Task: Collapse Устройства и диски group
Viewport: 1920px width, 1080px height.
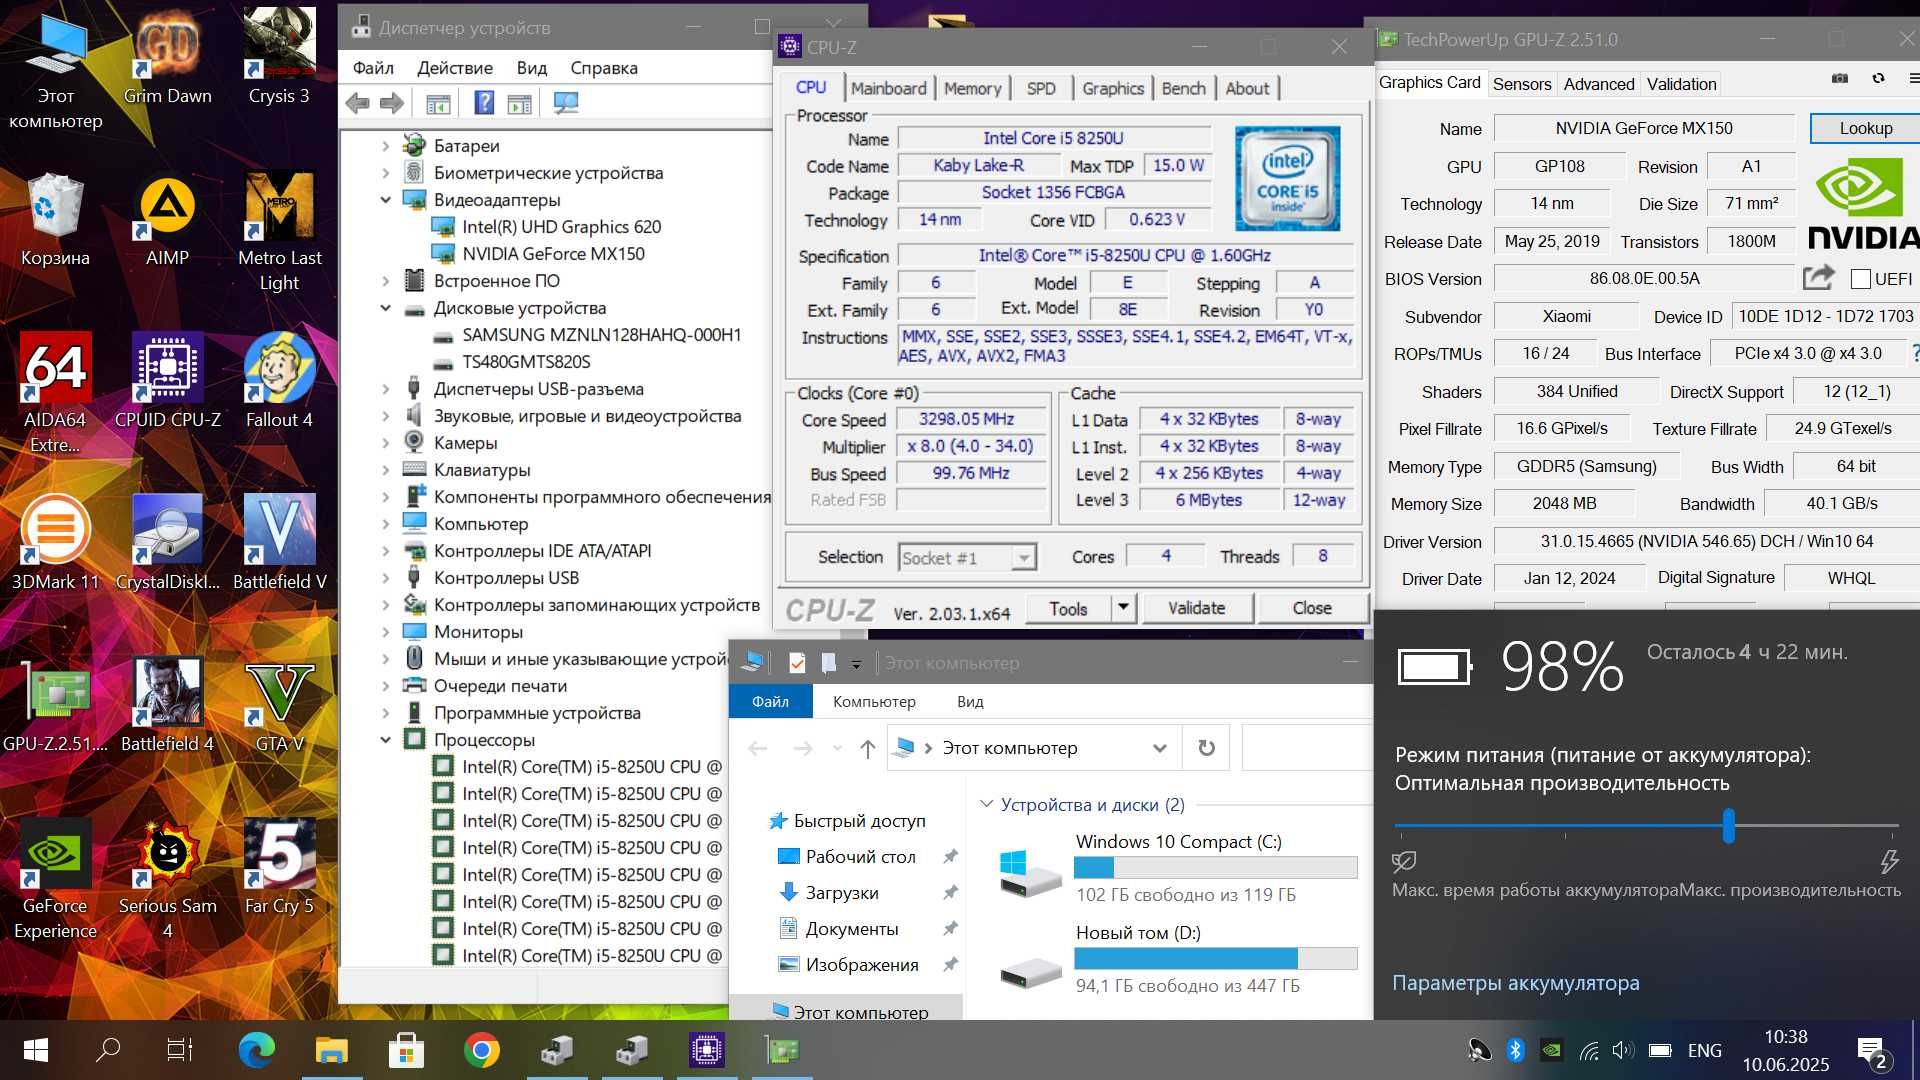Action: (987, 805)
